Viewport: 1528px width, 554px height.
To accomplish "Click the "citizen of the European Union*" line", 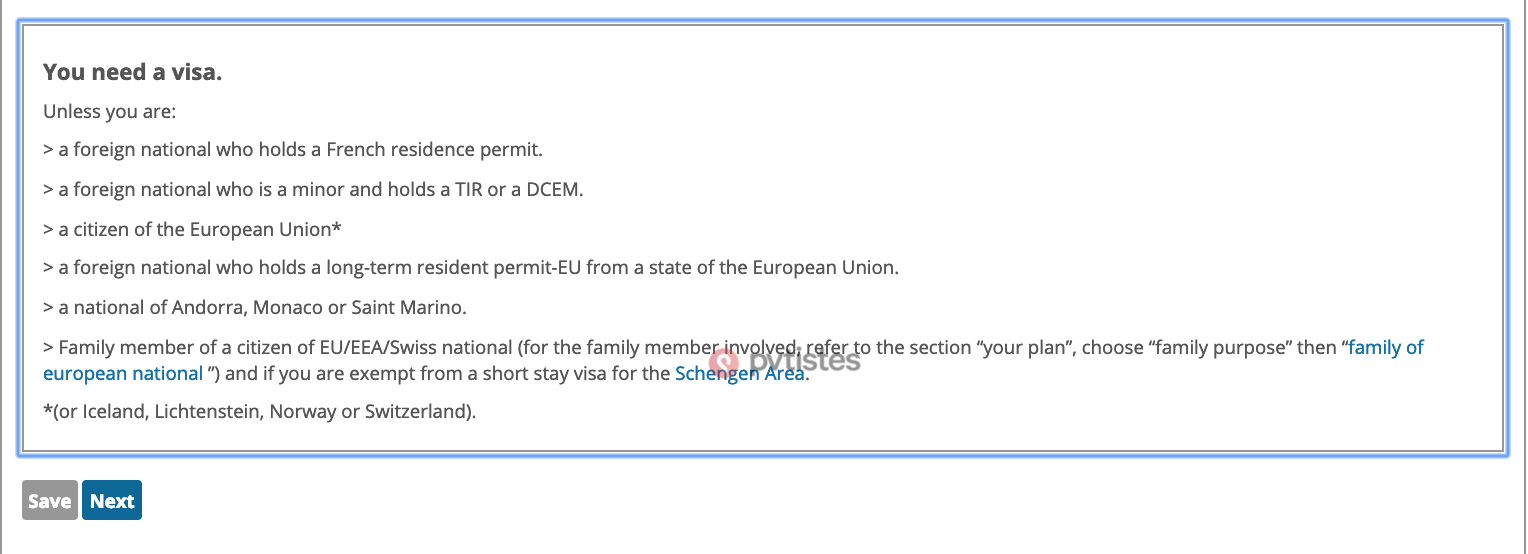I will click(193, 229).
